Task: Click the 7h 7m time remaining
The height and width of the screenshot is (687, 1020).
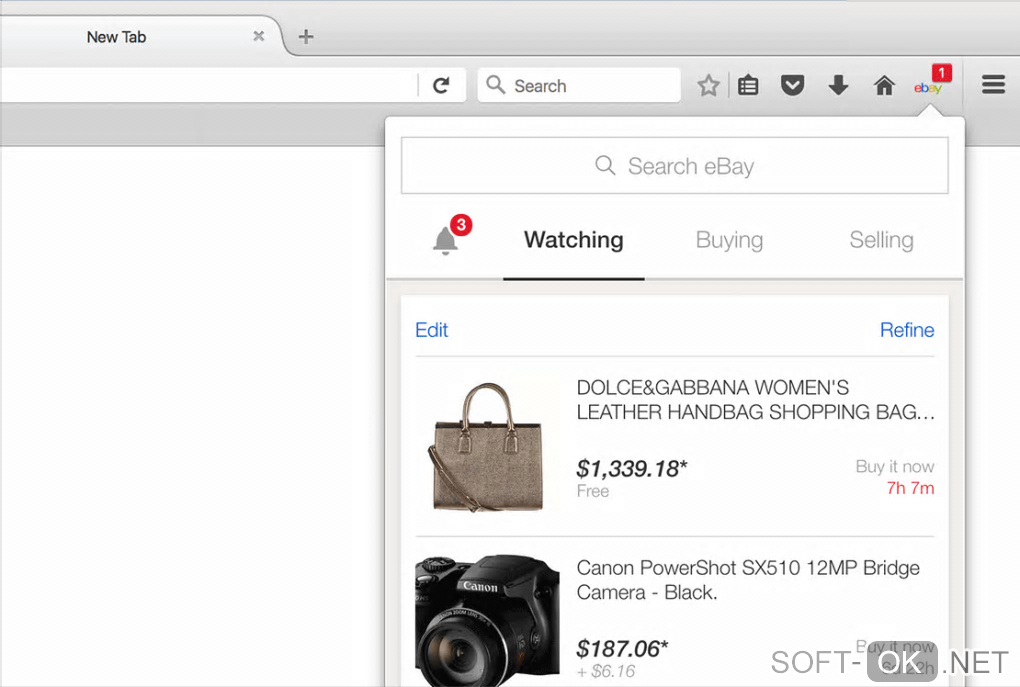Action: [x=910, y=488]
